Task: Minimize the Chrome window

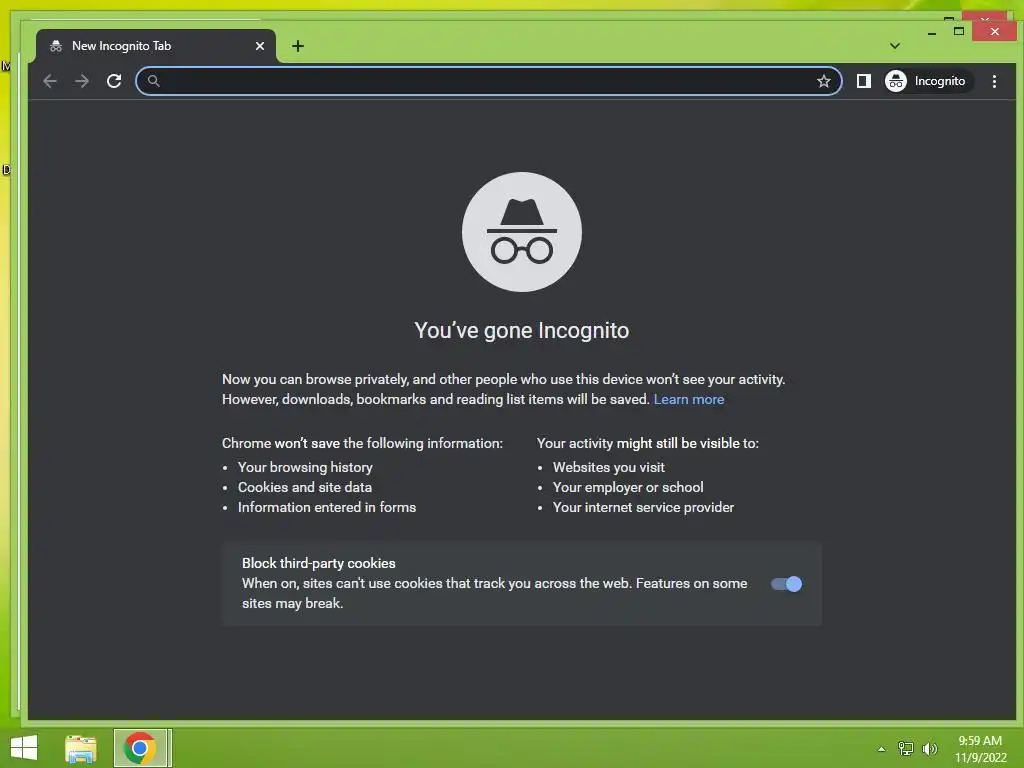Action: click(932, 32)
